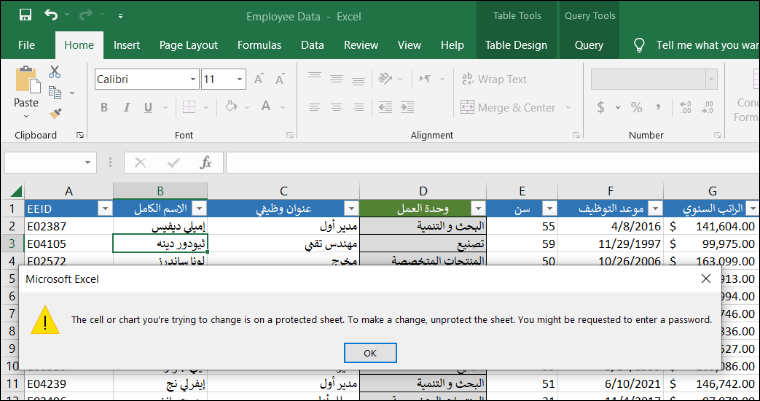Click the formula bar input
This screenshot has width=760, height=401.
tap(492, 162)
